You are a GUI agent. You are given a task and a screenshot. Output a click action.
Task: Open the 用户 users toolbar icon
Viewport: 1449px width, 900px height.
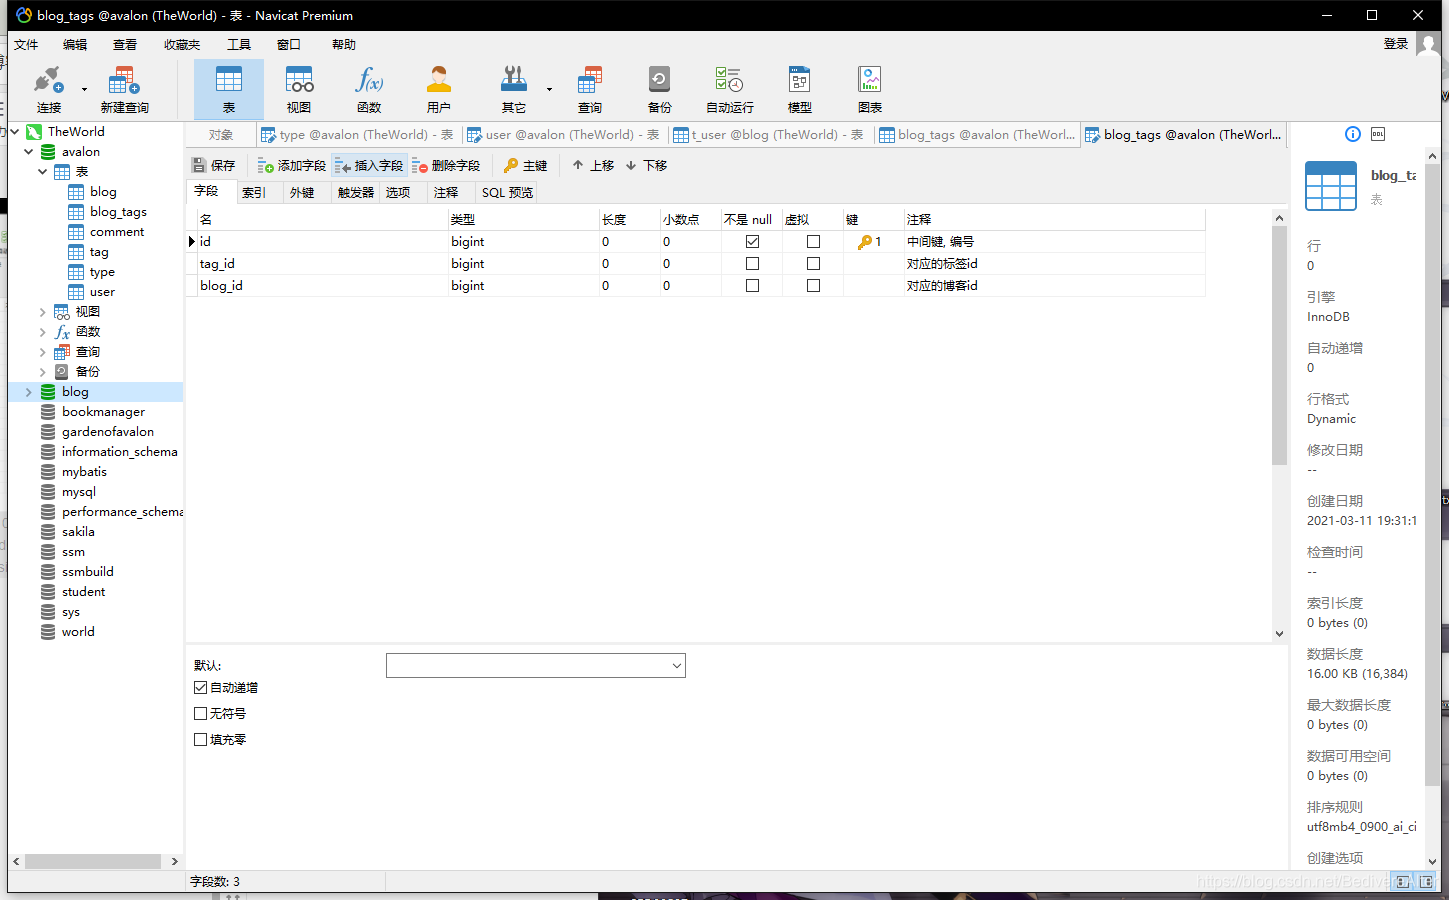(439, 89)
